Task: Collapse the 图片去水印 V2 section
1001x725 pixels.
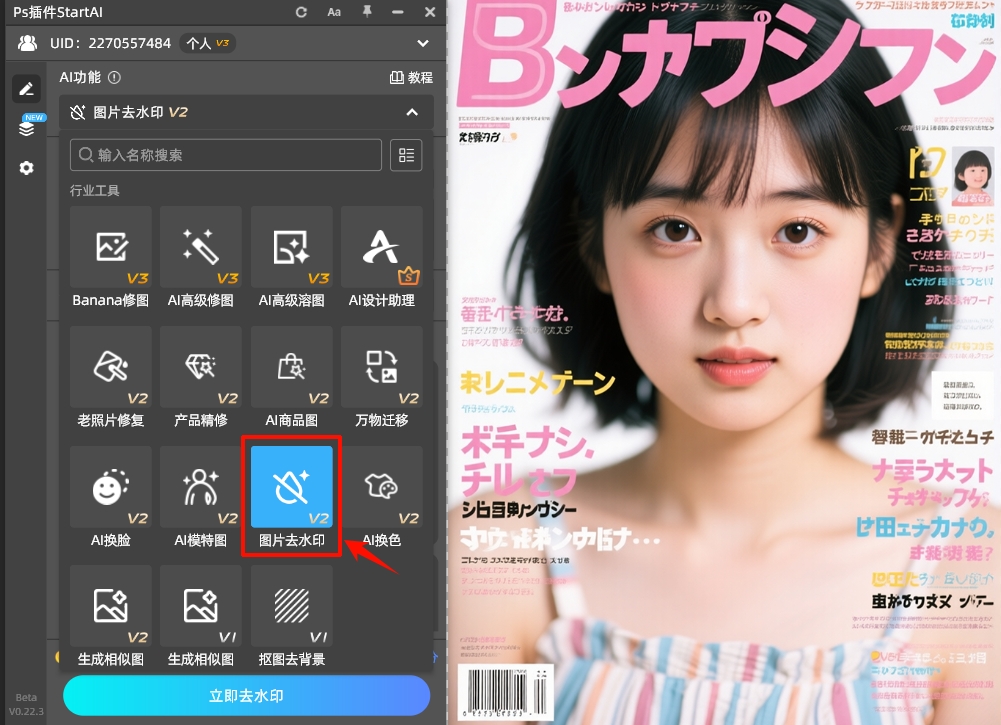Action: (410, 112)
